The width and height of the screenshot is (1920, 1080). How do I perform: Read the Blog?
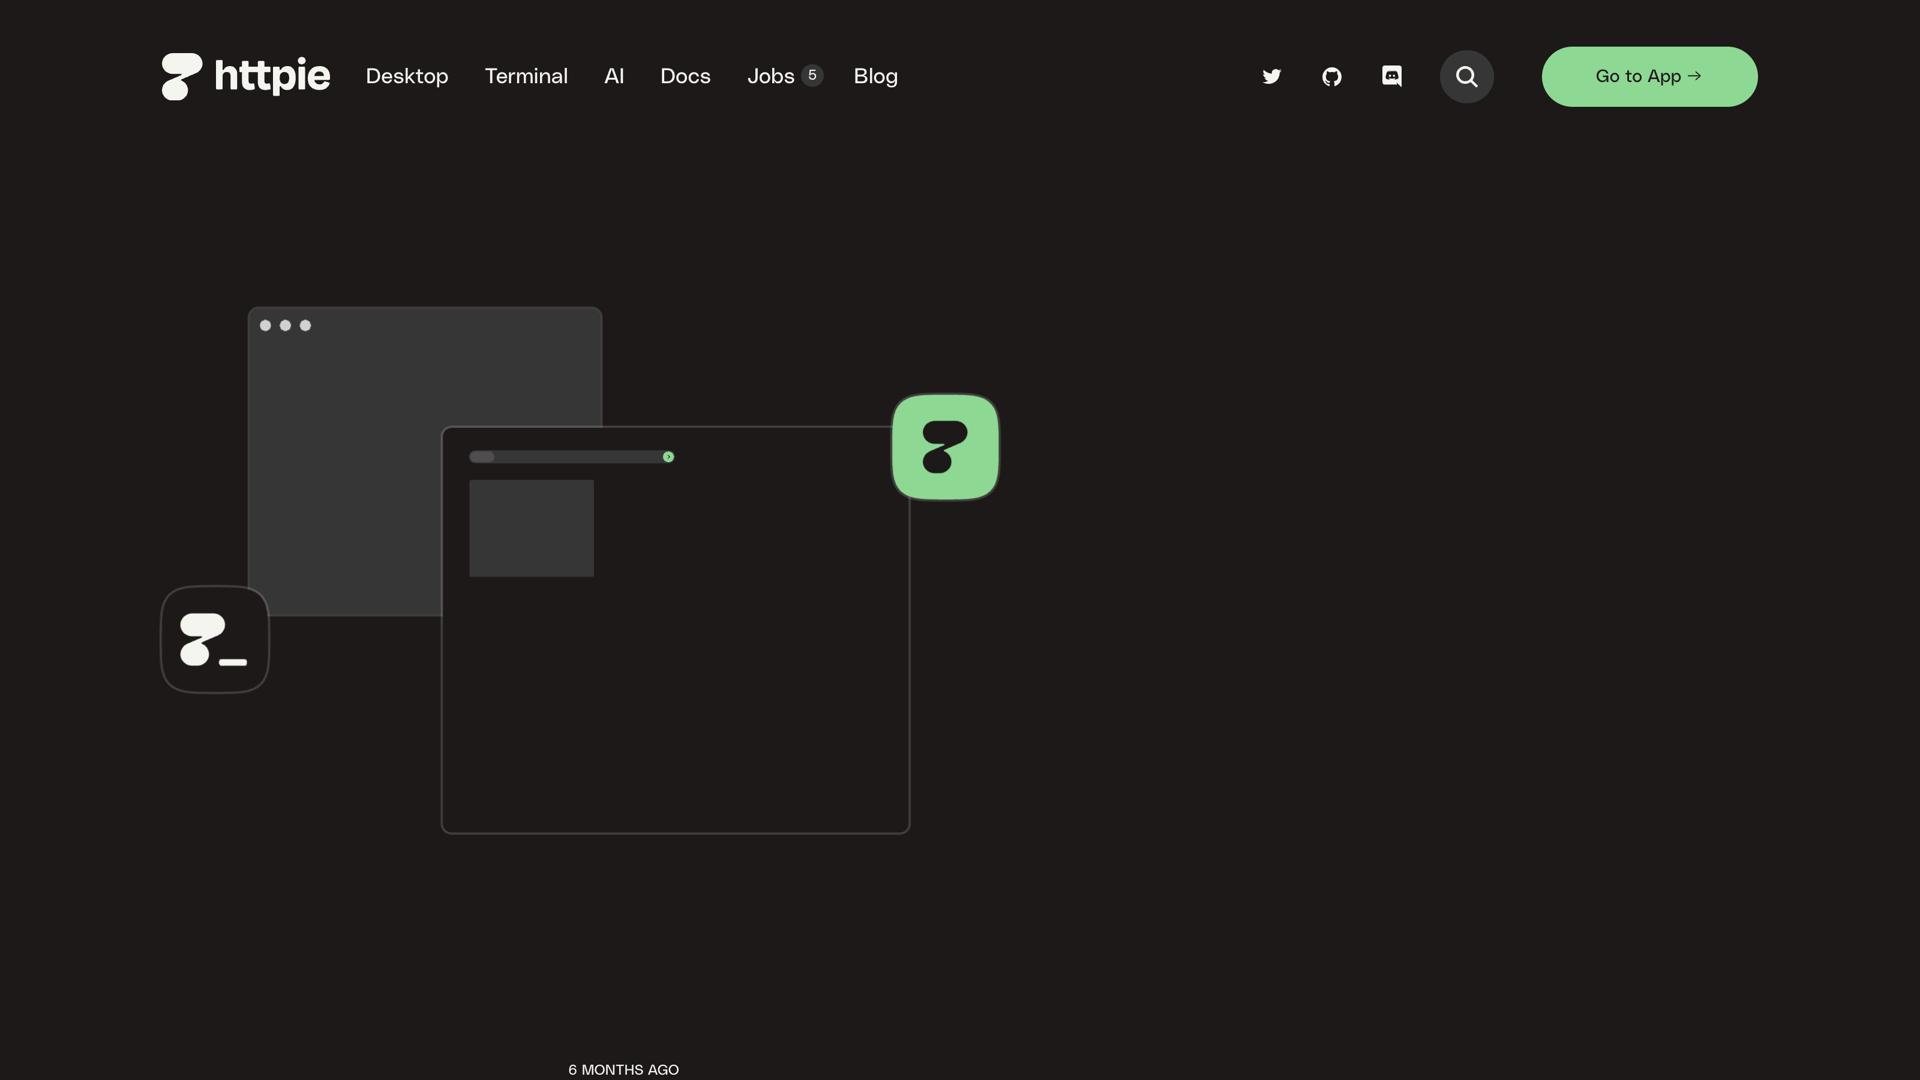click(x=875, y=76)
